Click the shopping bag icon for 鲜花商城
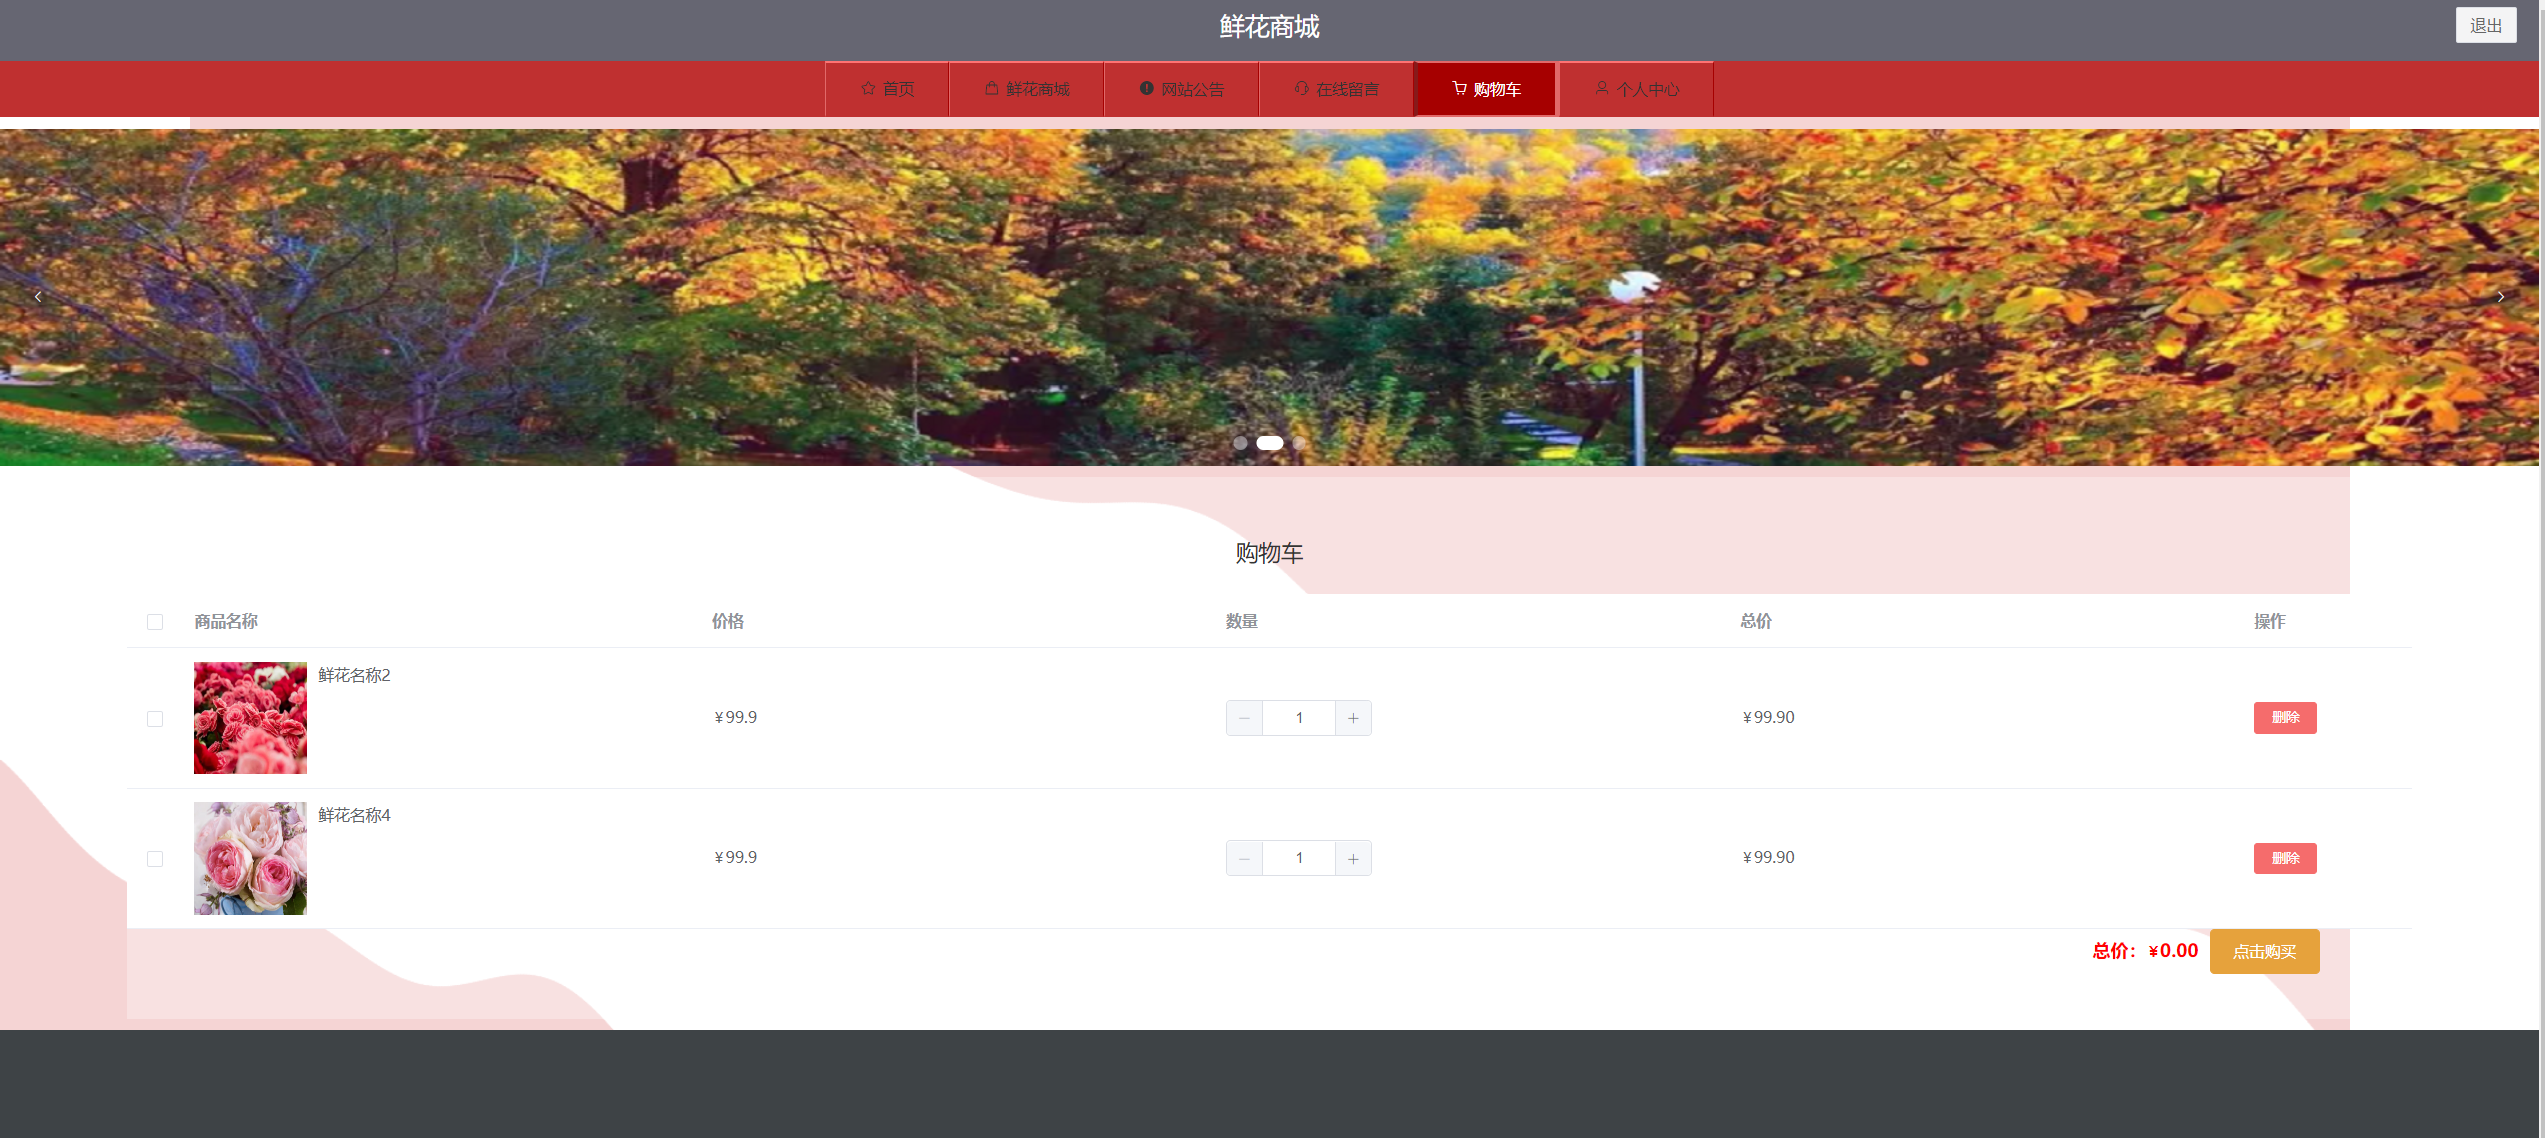Screen dimensions: 2545x1138 (992, 89)
